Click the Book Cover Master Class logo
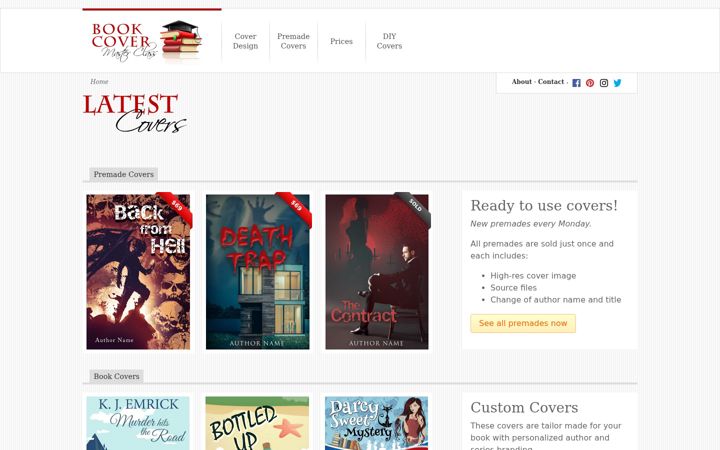Image resolution: width=720 pixels, height=450 pixels. (x=147, y=41)
